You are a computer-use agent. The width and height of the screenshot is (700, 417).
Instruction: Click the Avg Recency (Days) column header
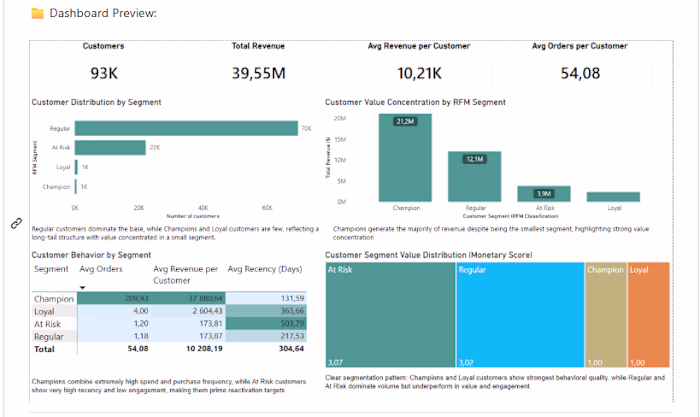tap(265, 269)
